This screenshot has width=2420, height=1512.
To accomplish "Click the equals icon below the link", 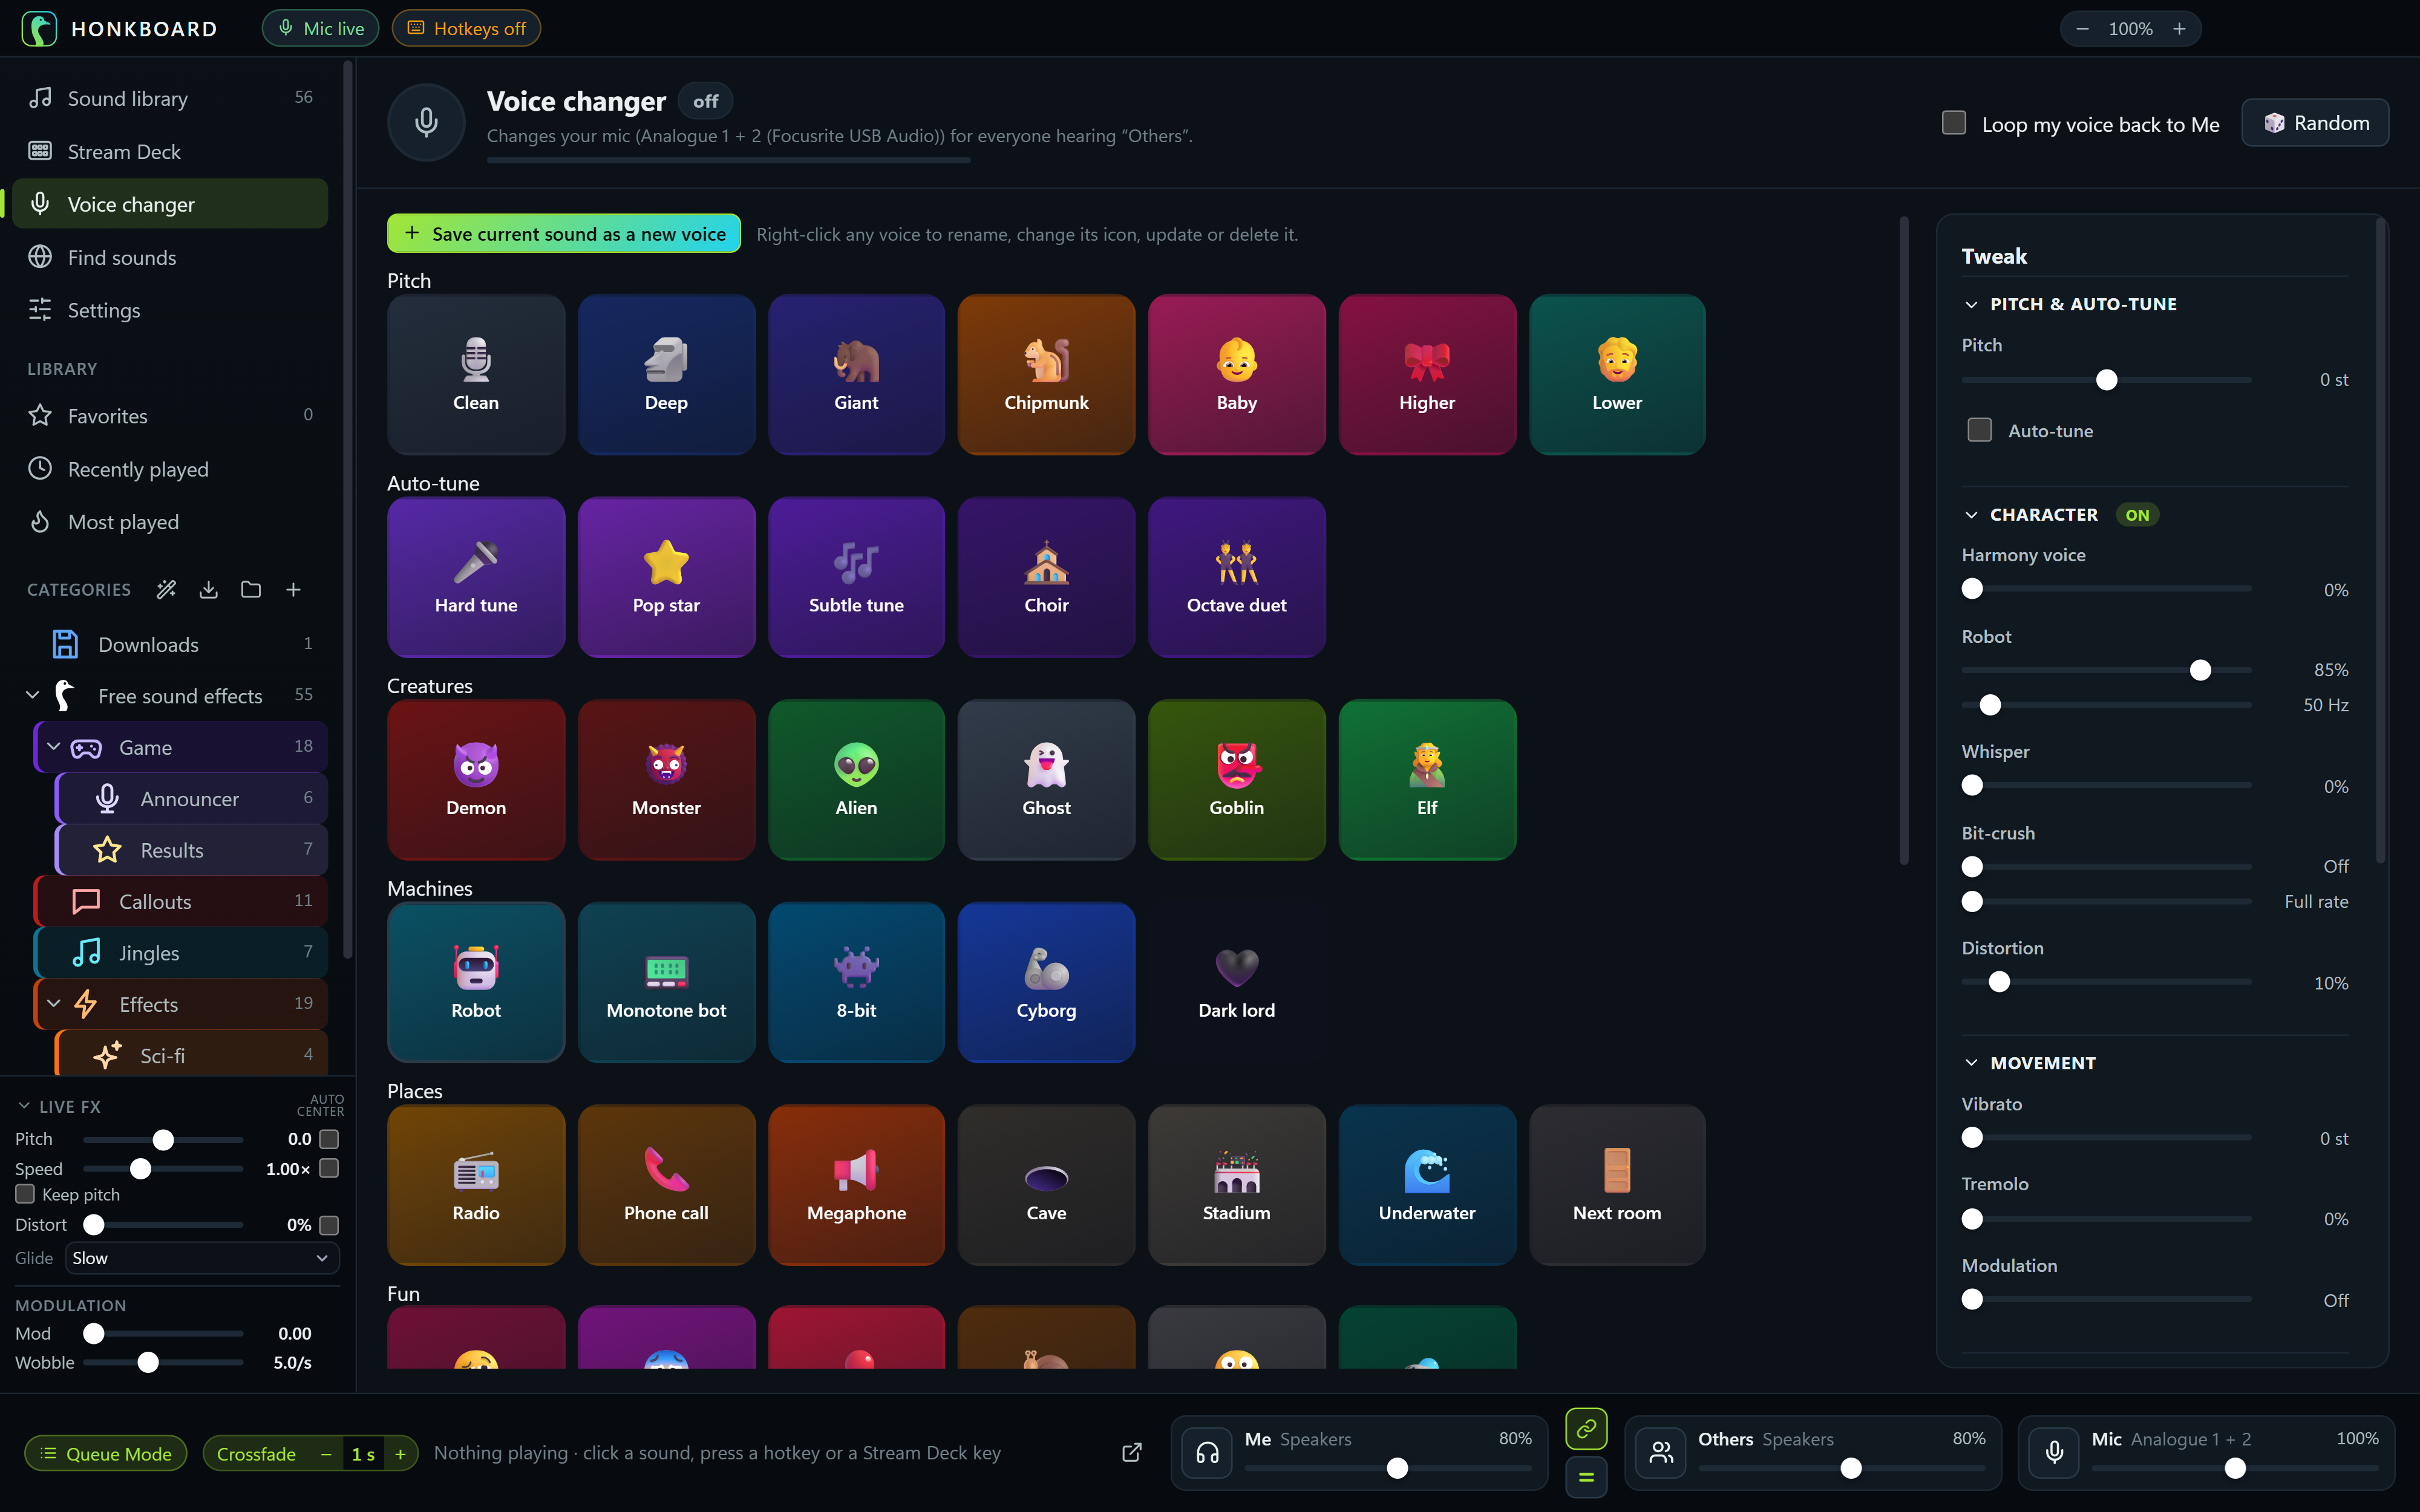I will click(1586, 1477).
